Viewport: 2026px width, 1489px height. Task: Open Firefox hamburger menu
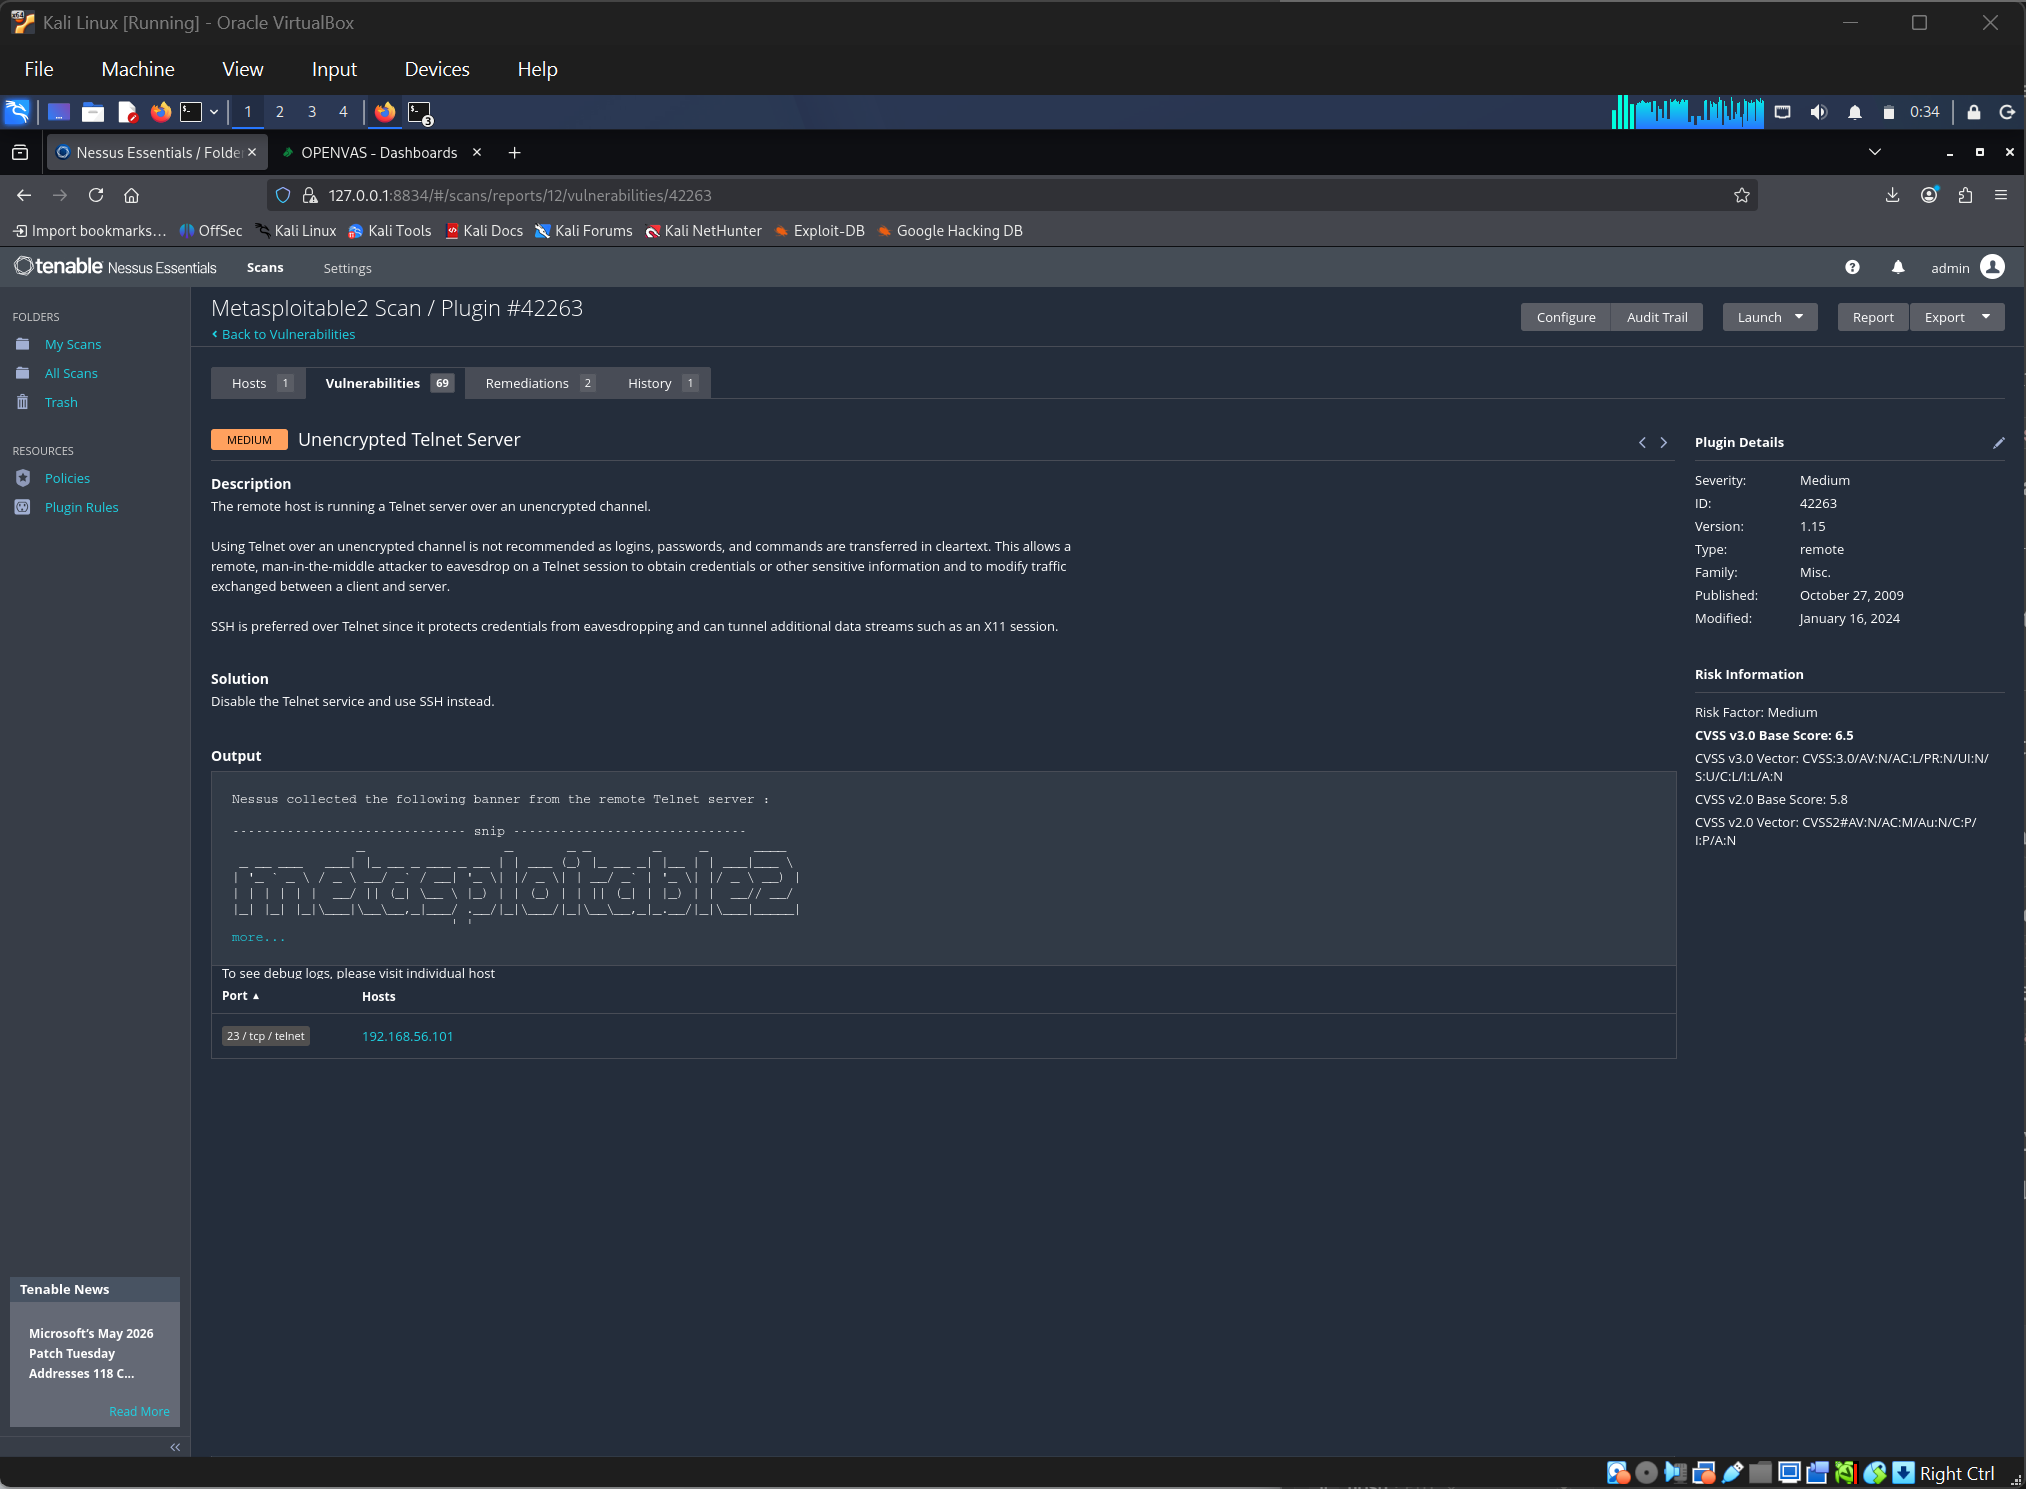click(2001, 195)
